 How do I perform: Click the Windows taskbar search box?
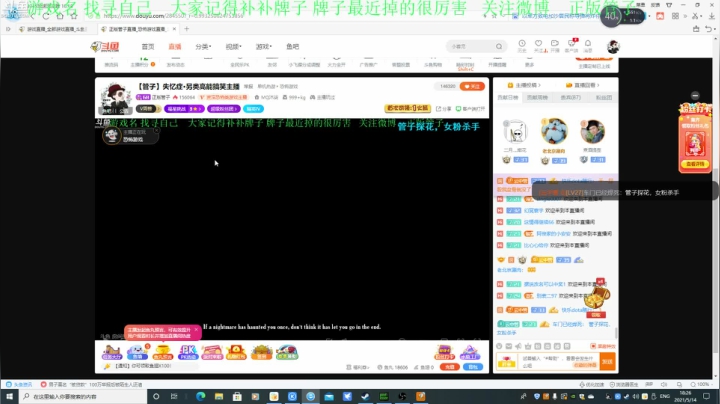(83, 396)
